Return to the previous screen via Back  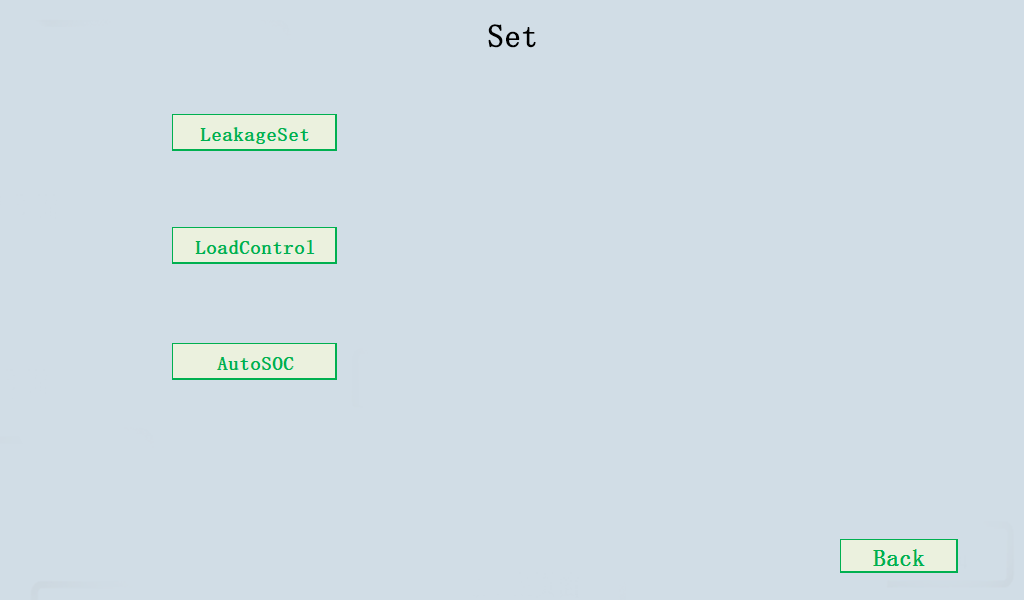click(x=898, y=557)
